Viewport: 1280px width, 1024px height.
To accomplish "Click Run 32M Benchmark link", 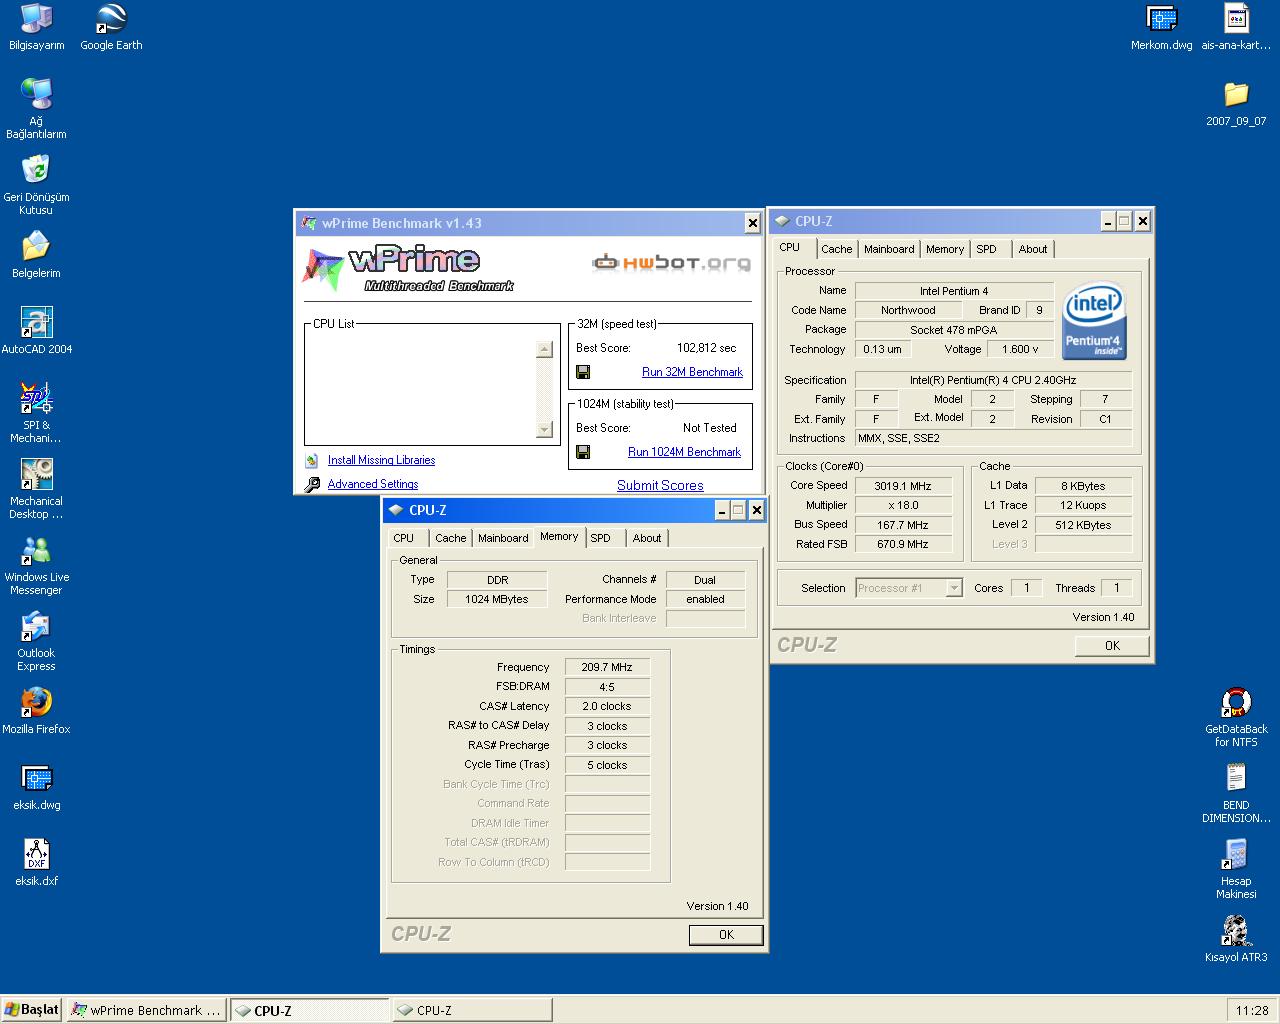I will coord(692,372).
